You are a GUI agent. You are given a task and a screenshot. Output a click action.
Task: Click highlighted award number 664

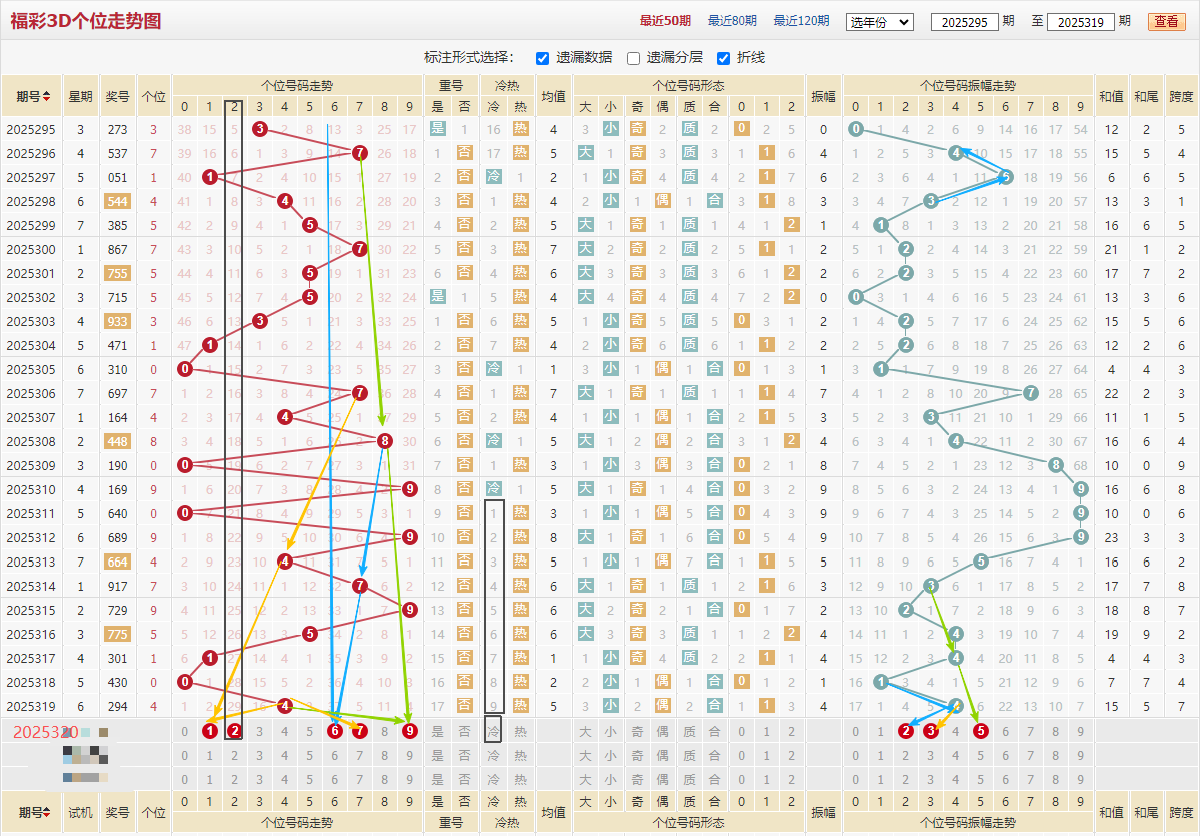pyautogui.click(x=118, y=562)
